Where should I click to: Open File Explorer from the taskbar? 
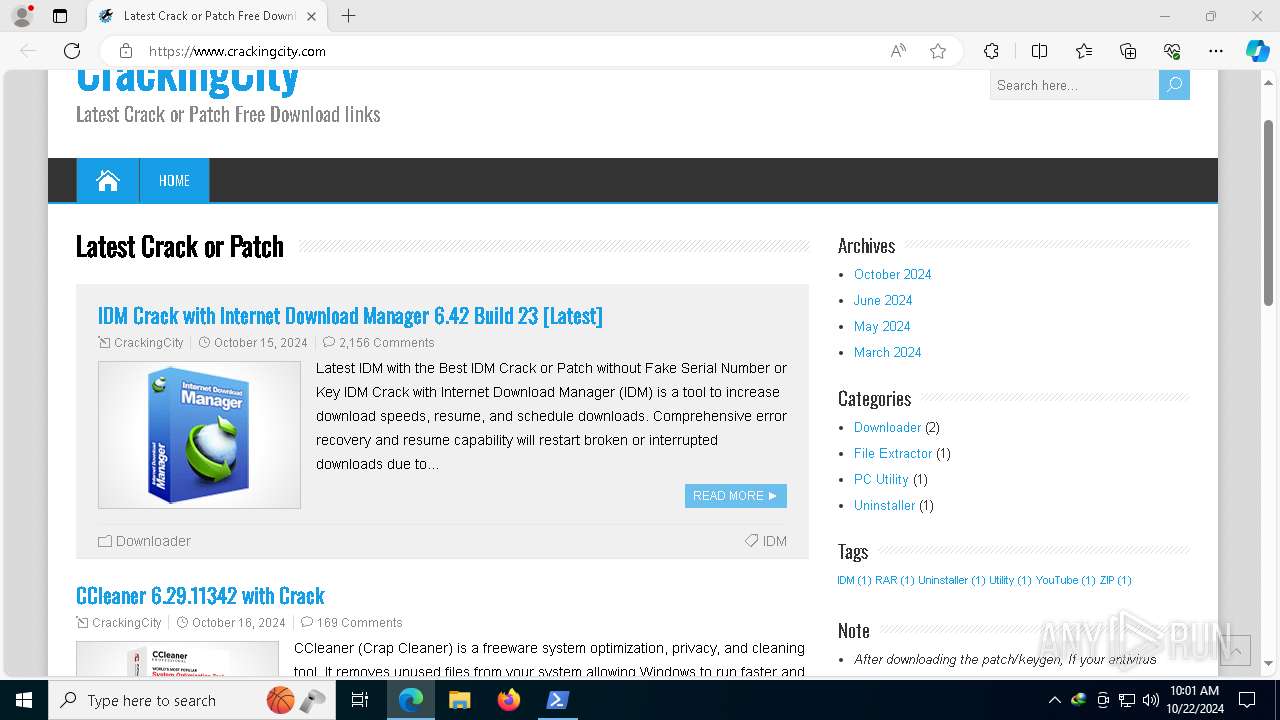pos(460,700)
